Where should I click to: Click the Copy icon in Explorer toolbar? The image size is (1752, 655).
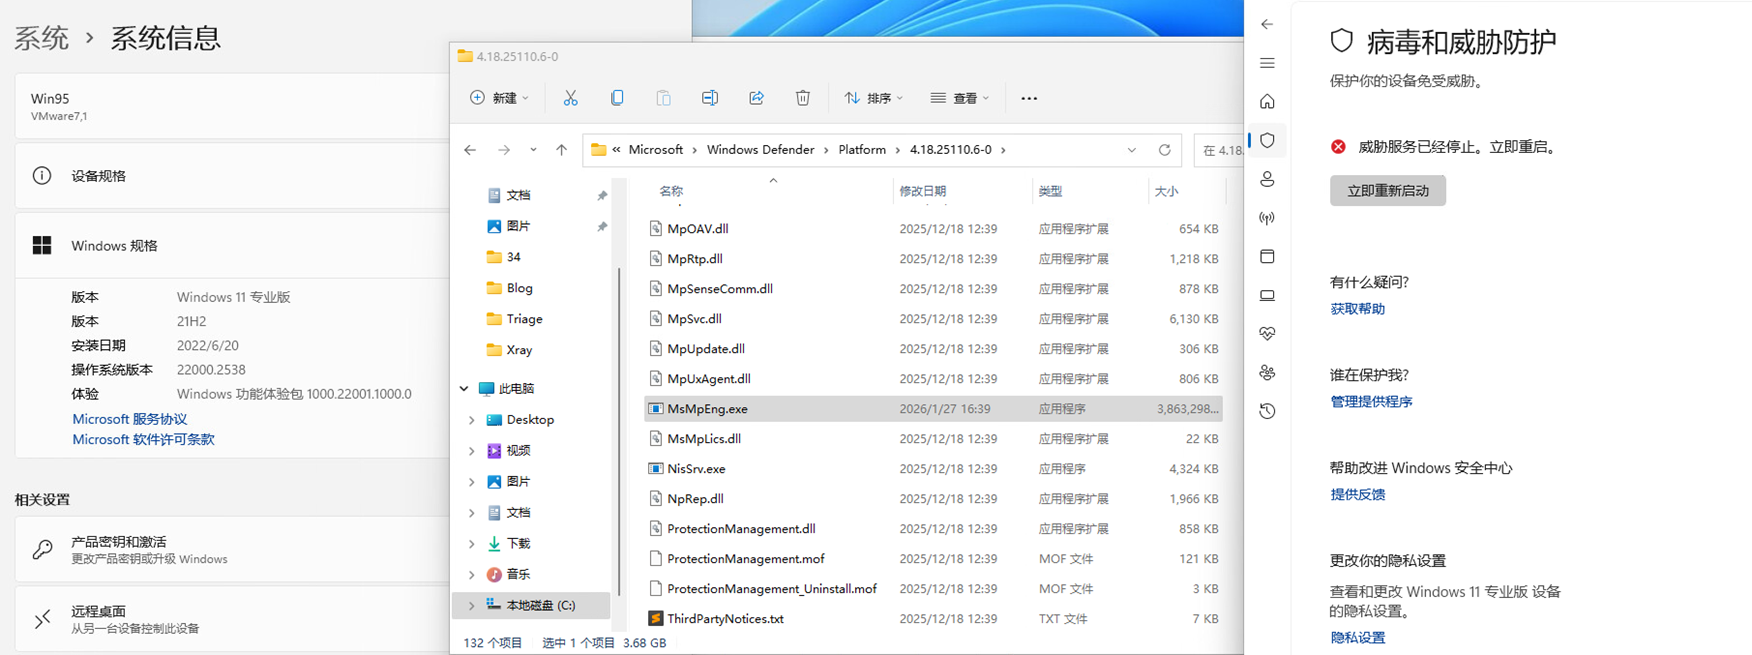(617, 98)
